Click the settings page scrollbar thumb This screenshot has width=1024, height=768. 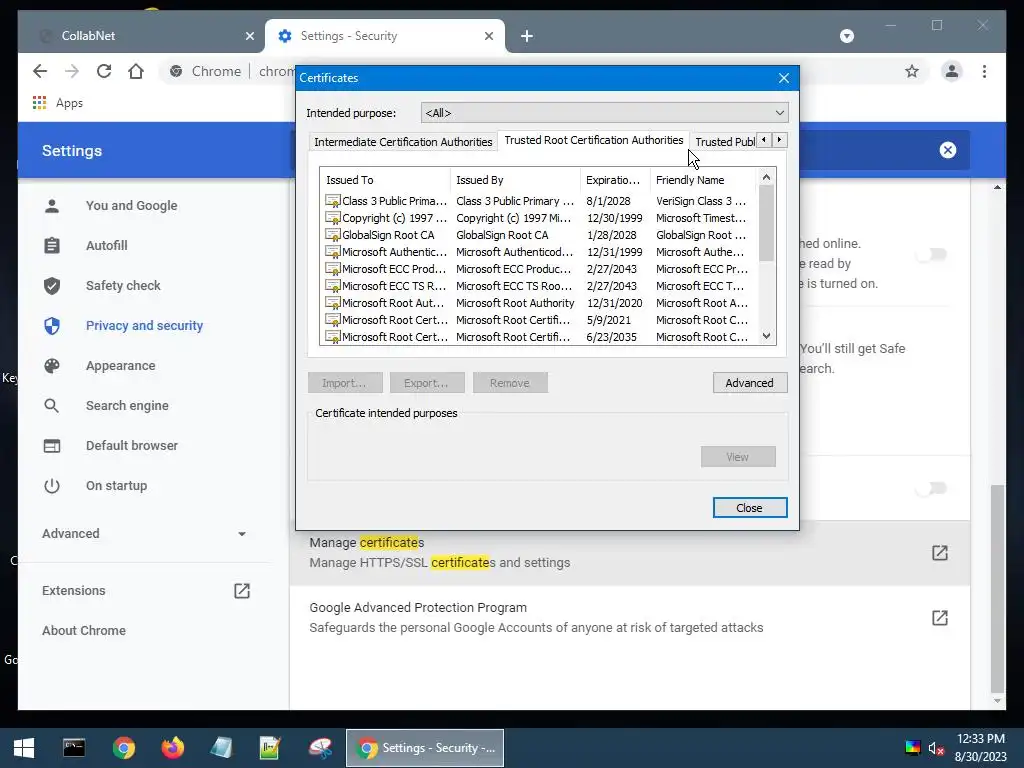(x=997, y=588)
